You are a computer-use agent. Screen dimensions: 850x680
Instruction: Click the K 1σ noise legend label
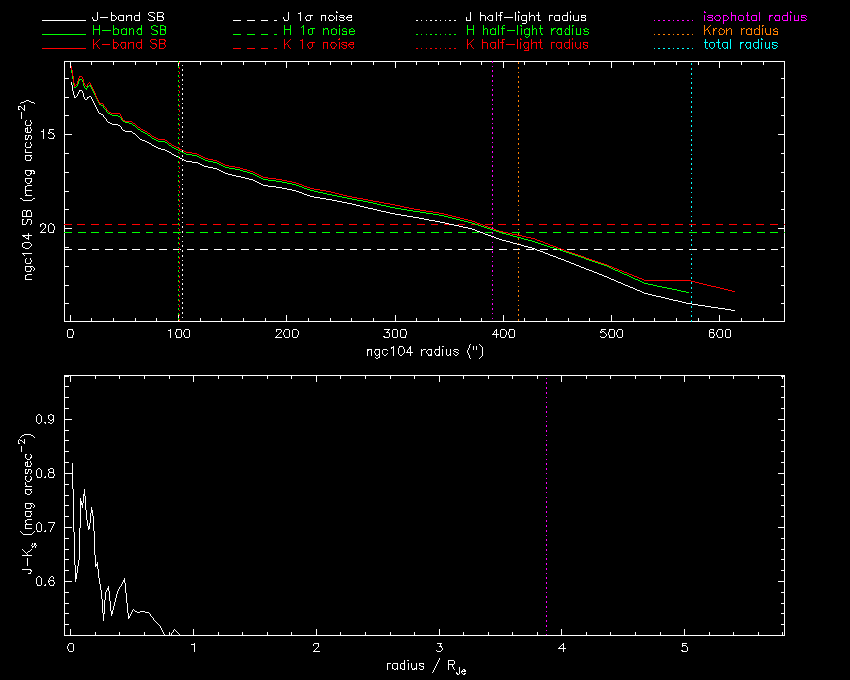tap(320, 46)
